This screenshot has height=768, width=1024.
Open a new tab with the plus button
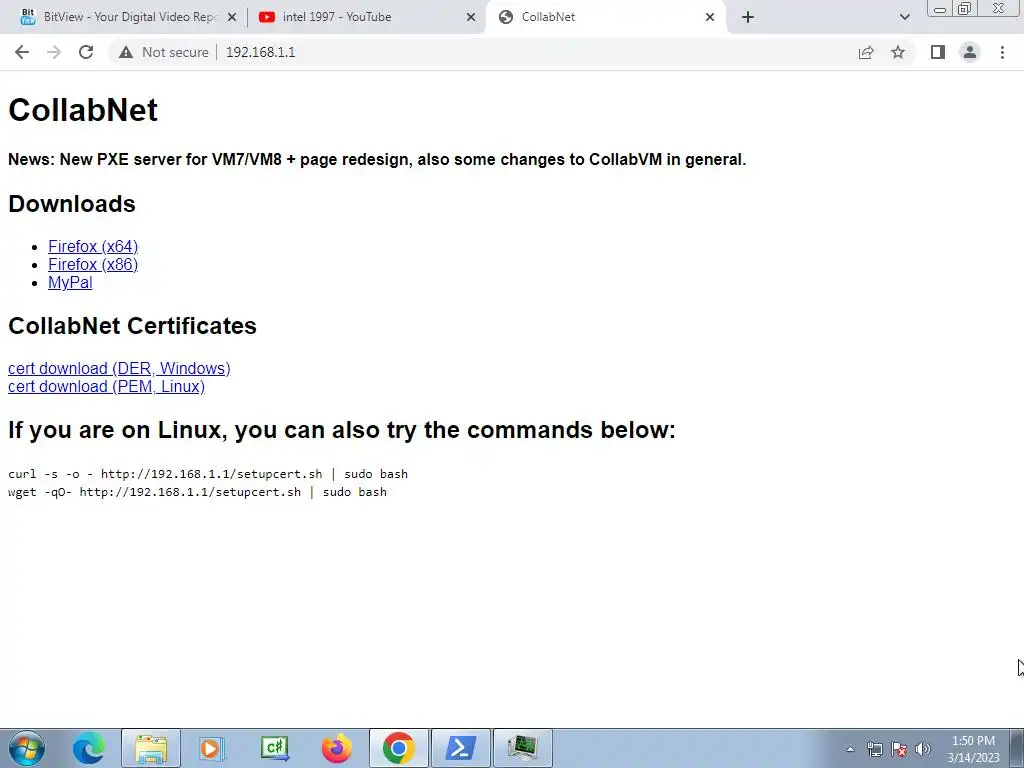coord(748,17)
